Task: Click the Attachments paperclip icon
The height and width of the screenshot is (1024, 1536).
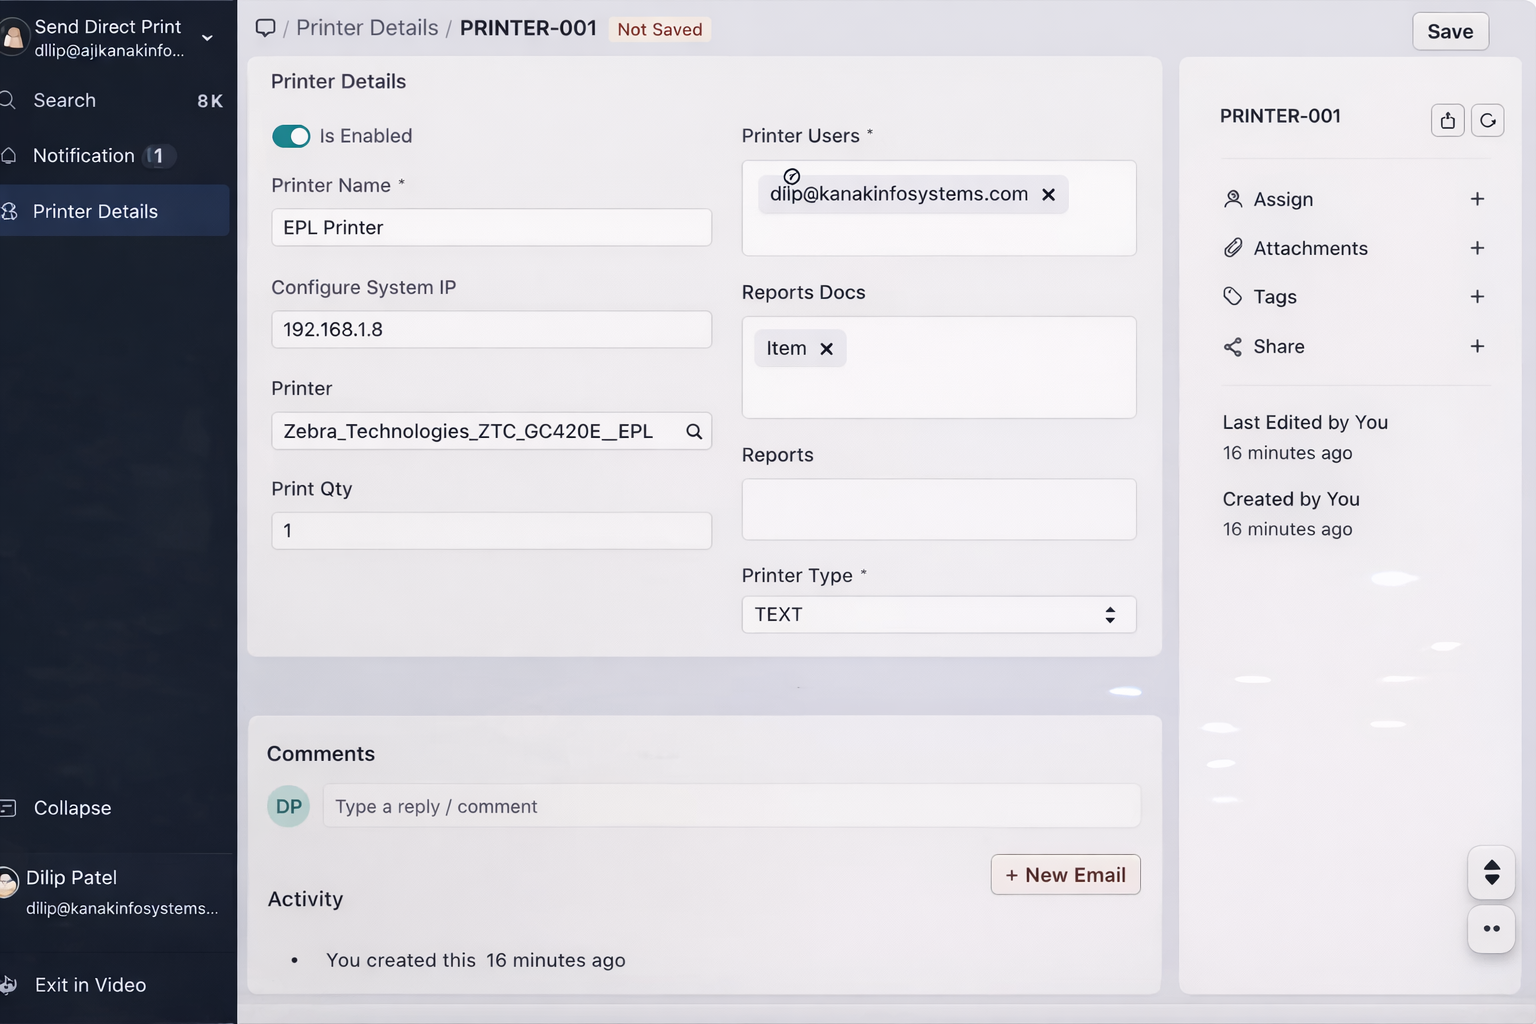Action: (1233, 248)
